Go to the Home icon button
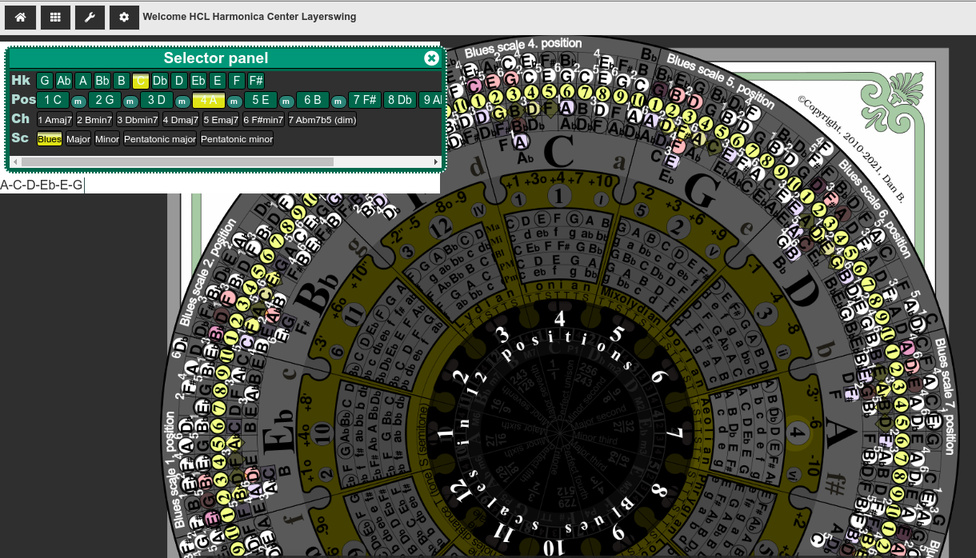This screenshot has width=976, height=558. point(21,17)
